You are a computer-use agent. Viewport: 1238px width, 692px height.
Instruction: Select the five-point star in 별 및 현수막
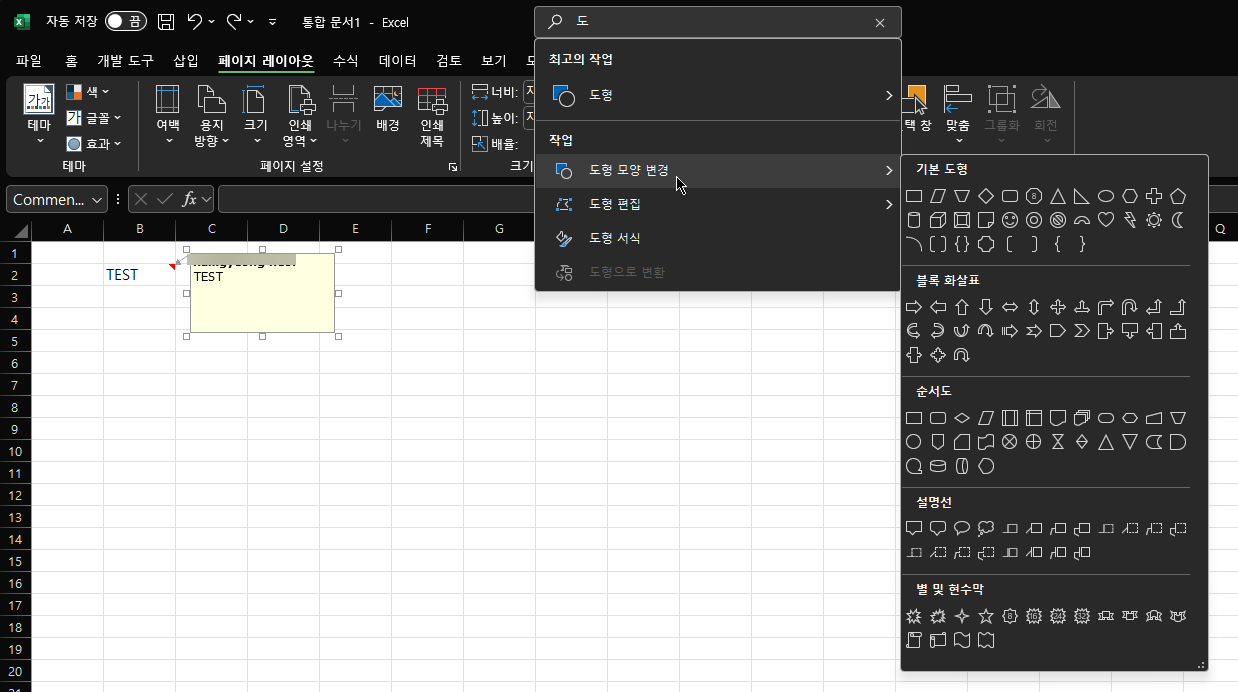pyautogui.click(x=986, y=616)
